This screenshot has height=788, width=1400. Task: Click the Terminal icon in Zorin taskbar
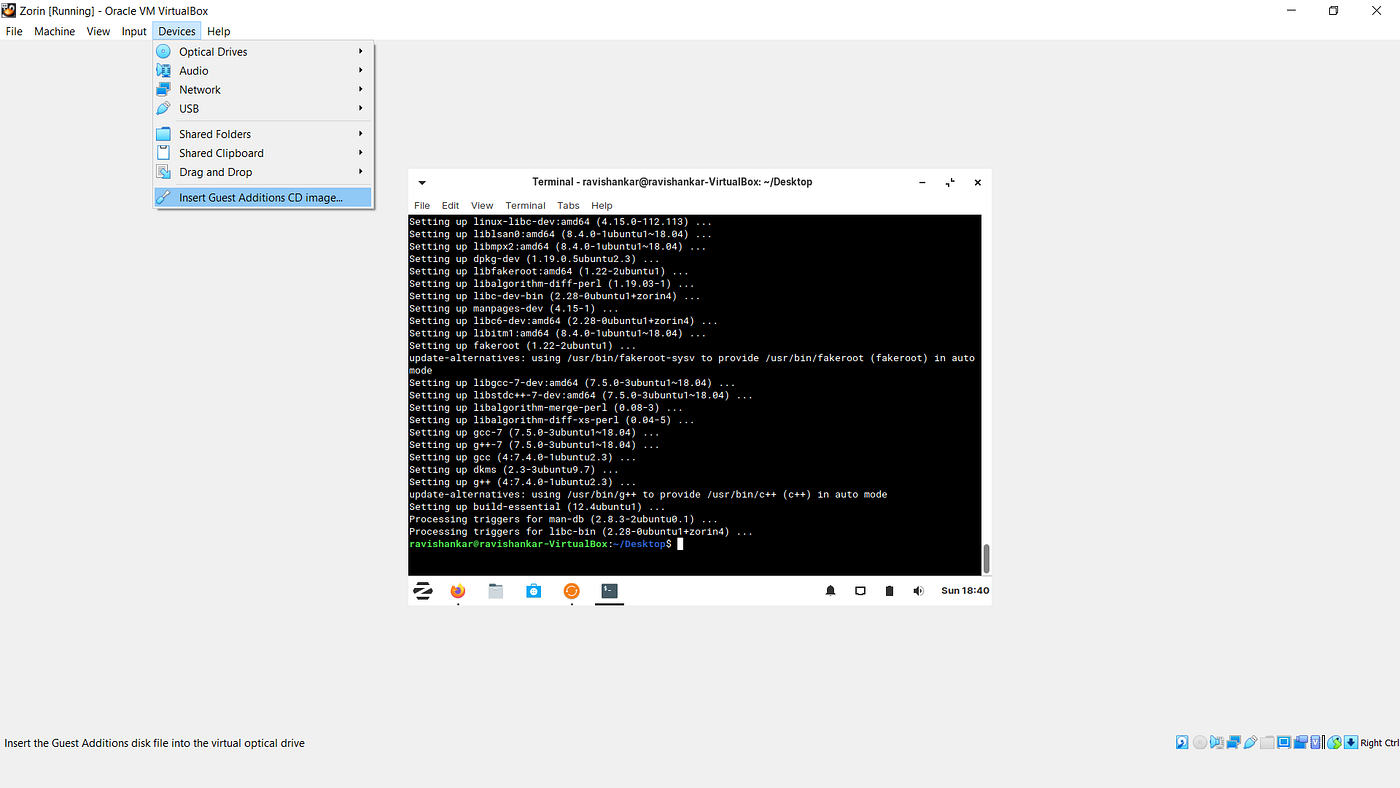tap(609, 591)
